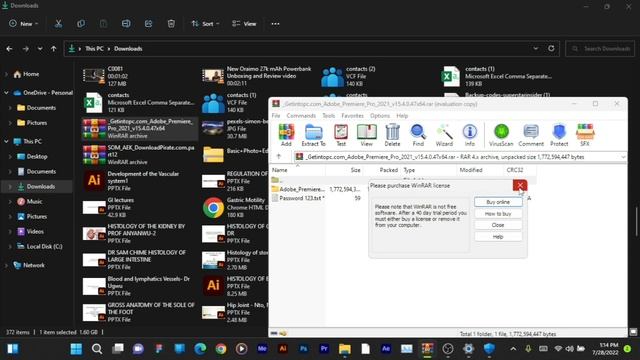Image resolution: width=640 pixels, height=360 pixels.
Task: Open See more options in Explorer
Action: pyautogui.click(x=276, y=24)
